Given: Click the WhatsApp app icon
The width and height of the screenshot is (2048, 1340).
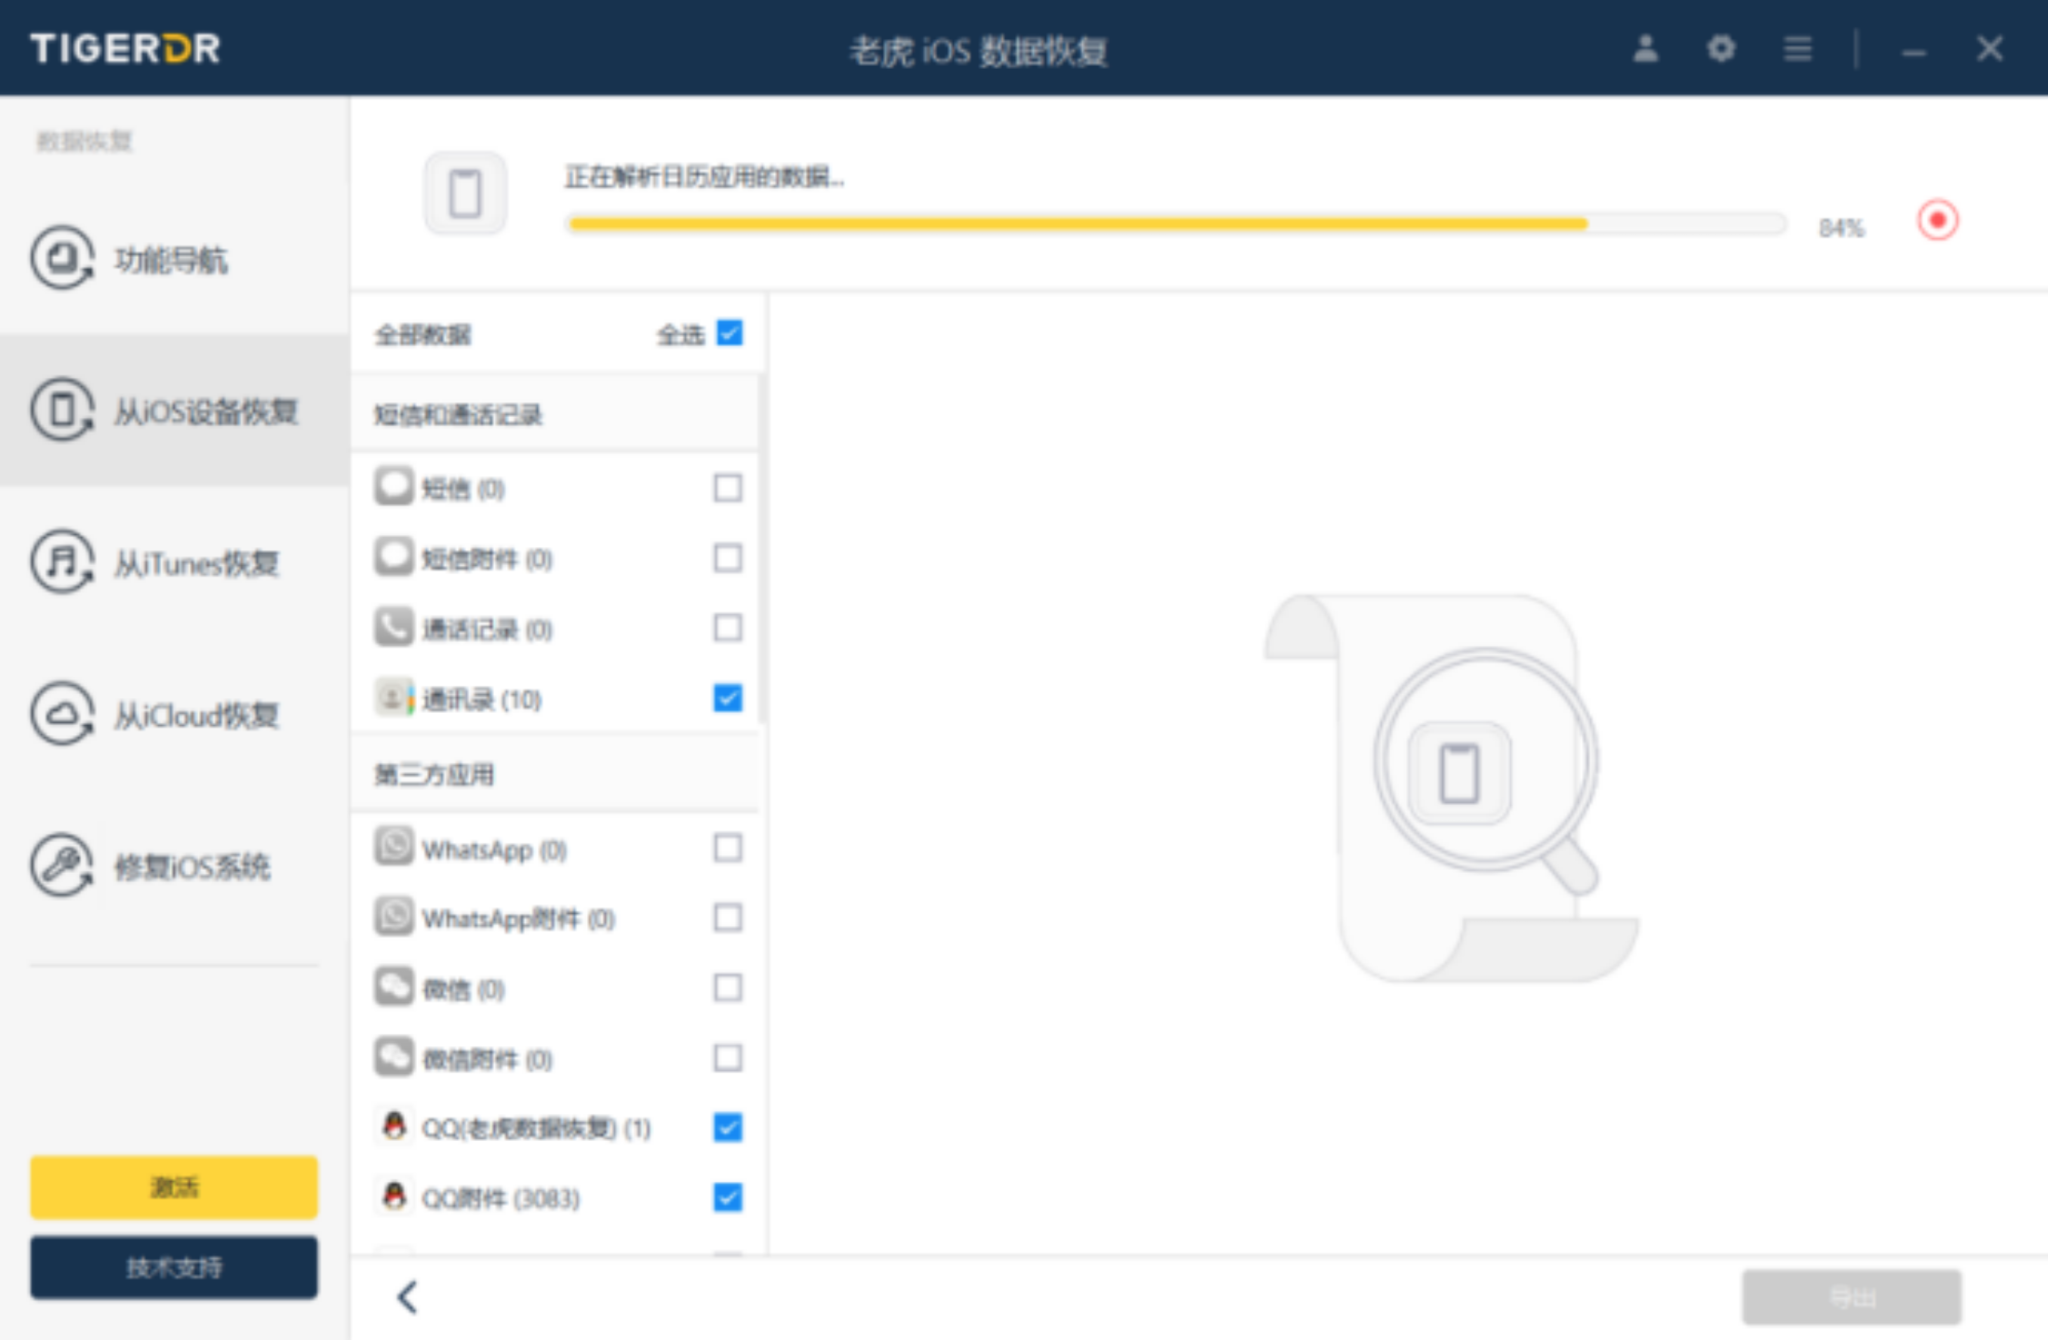Looking at the screenshot, I should [394, 848].
